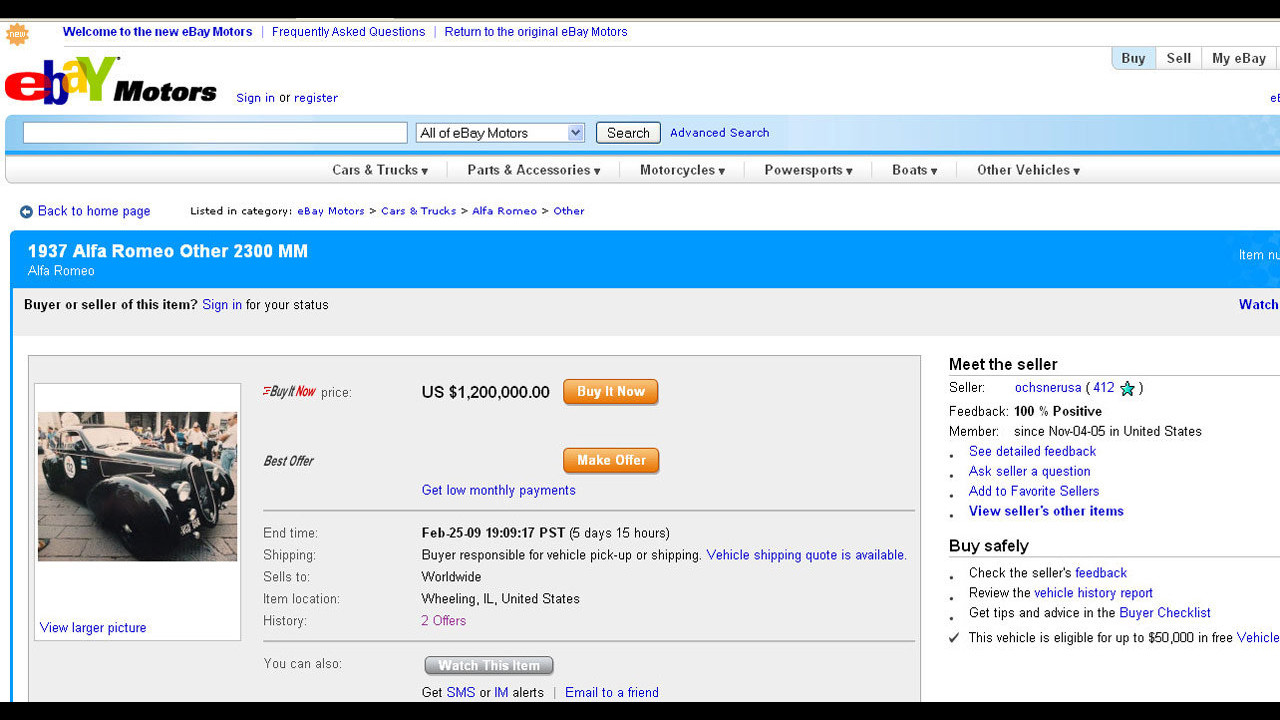Click the 412 feedback score link
This screenshot has width=1280, height=720.
1104,388
